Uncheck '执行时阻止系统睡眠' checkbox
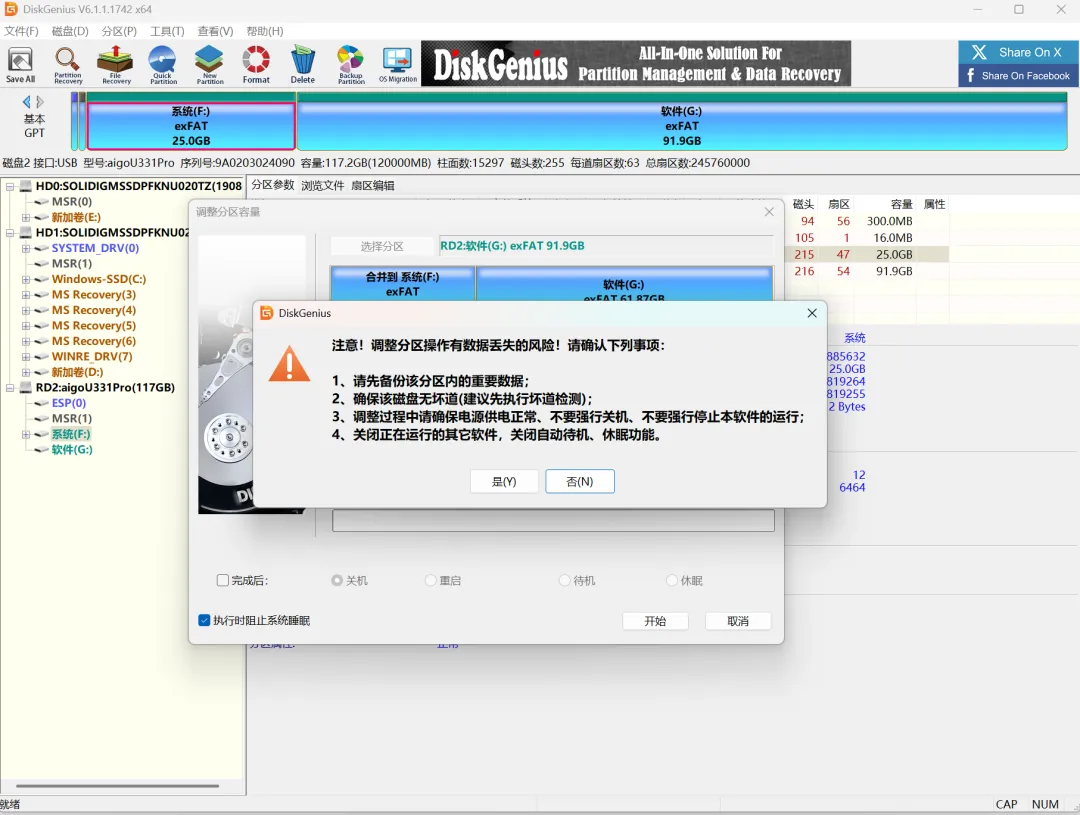1080x815 pixels. (204, 620)
